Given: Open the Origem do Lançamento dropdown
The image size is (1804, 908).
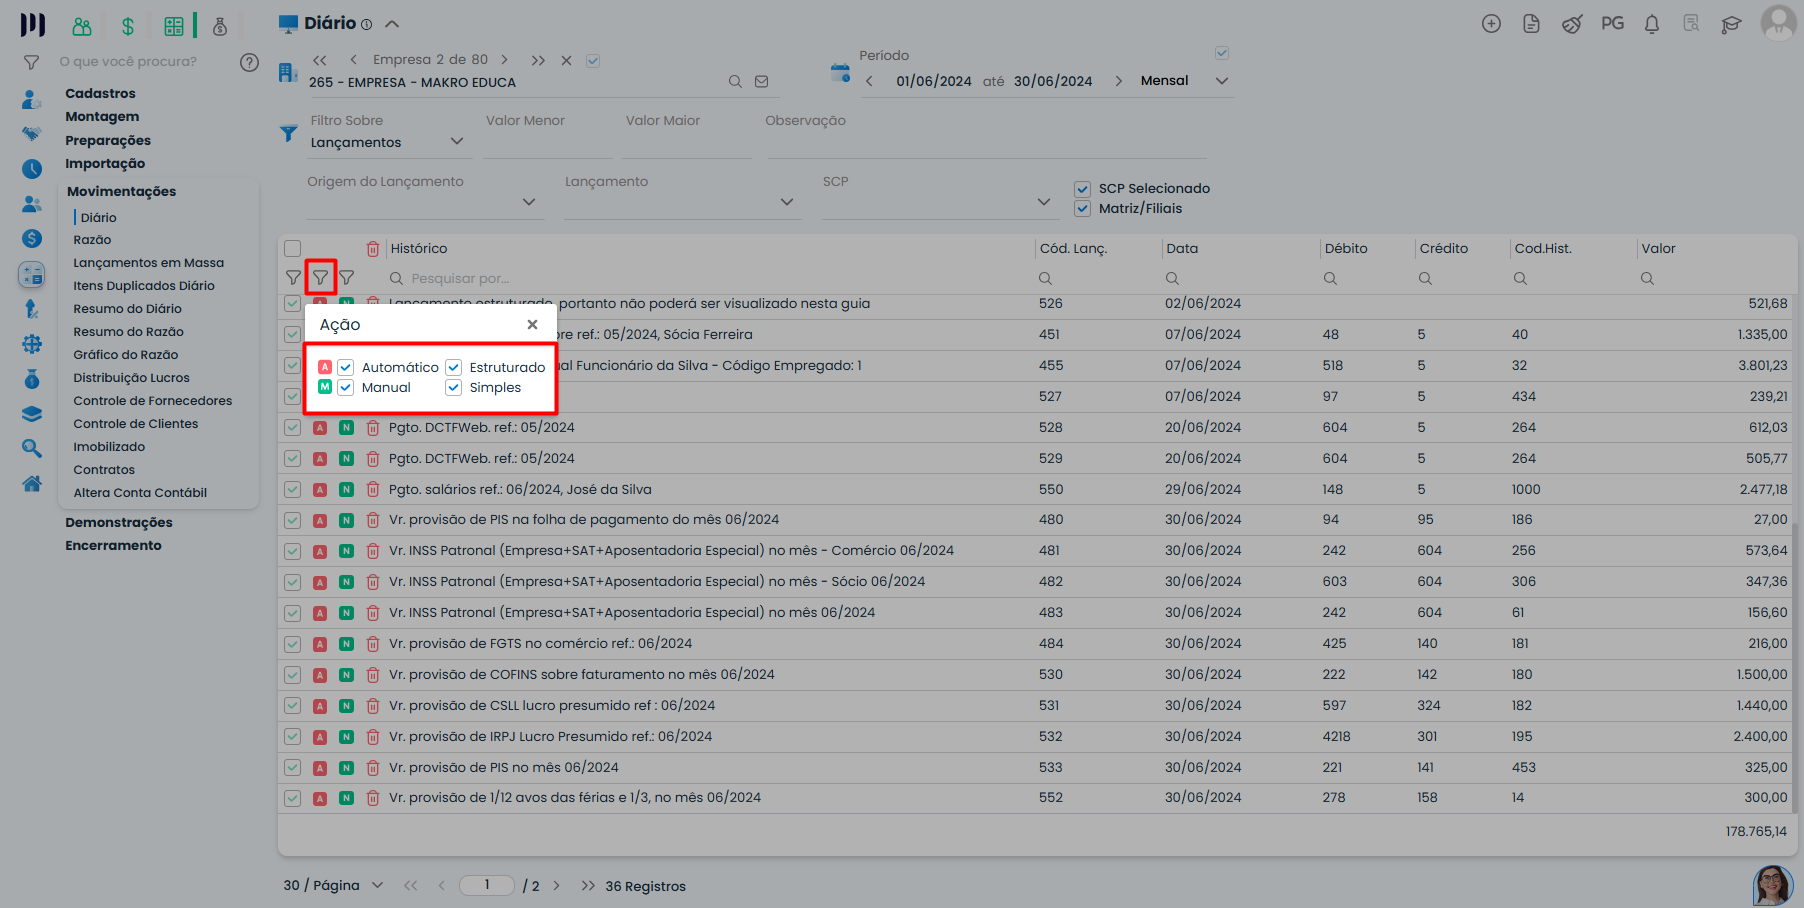Looking at the screenshot, I should pos(529,202).
